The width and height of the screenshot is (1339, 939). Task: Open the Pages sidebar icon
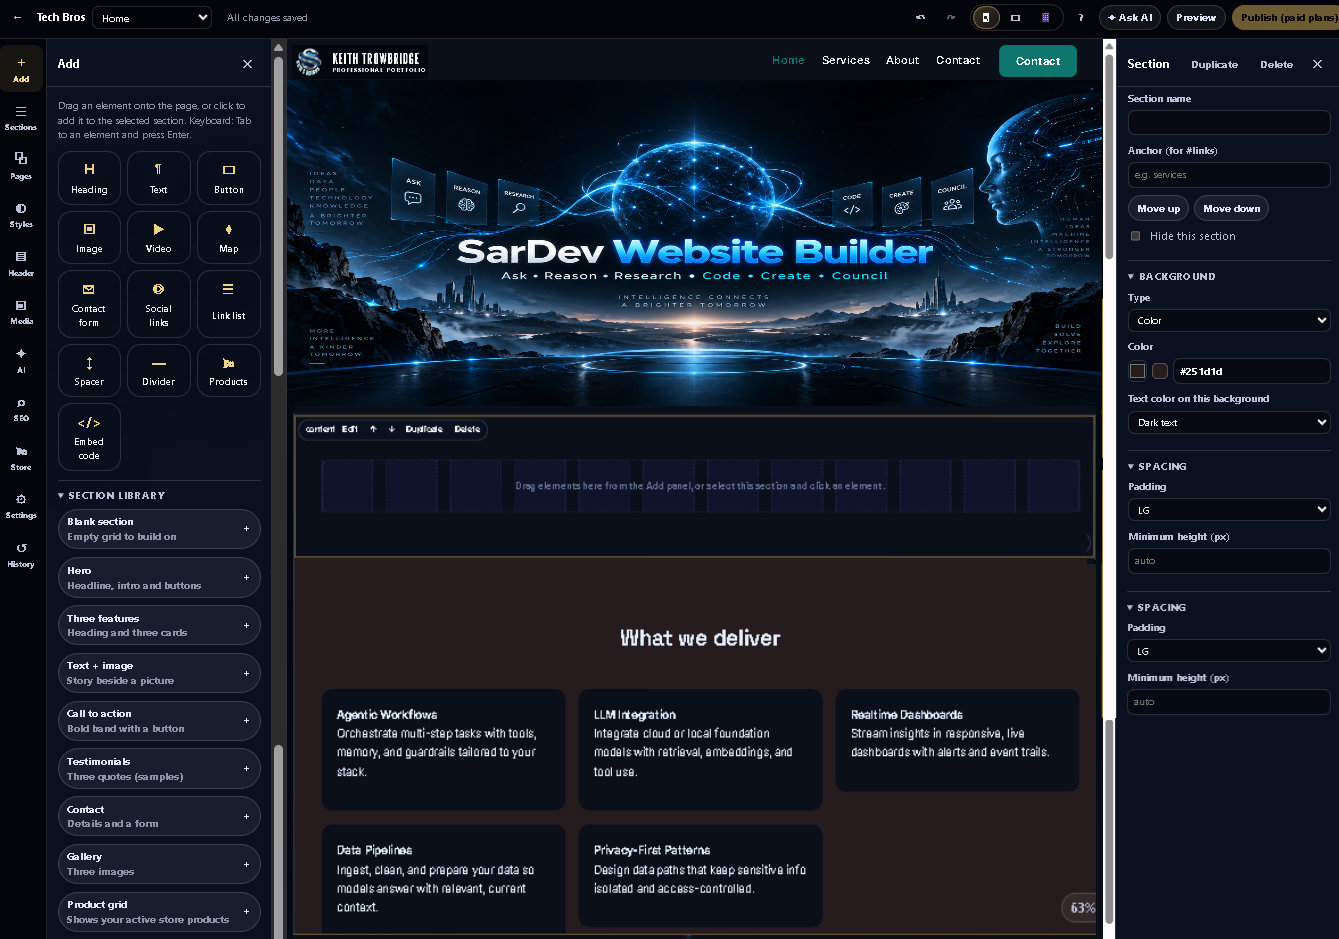tap(21, 166)
